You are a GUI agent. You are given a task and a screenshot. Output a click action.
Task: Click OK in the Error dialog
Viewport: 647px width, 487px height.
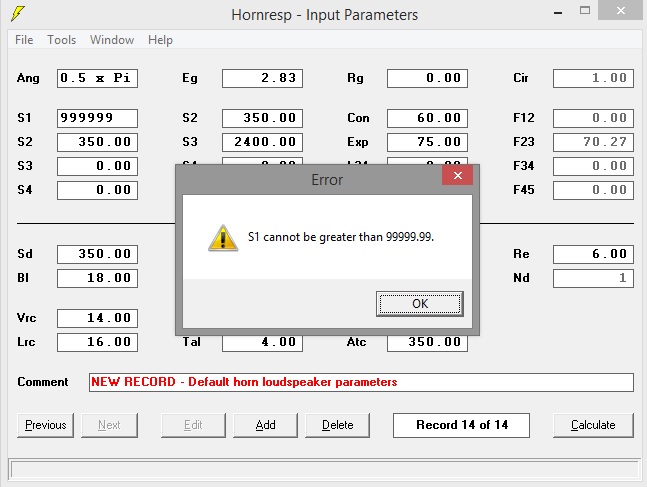(420, 304)
